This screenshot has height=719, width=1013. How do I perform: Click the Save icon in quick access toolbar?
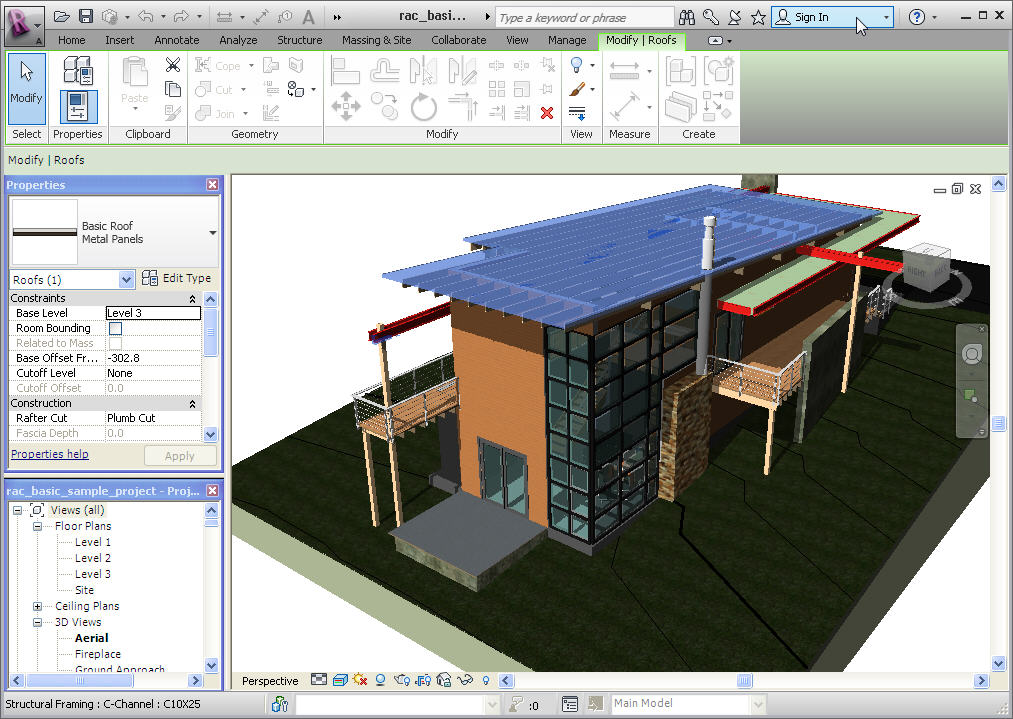tap(86, 17)
